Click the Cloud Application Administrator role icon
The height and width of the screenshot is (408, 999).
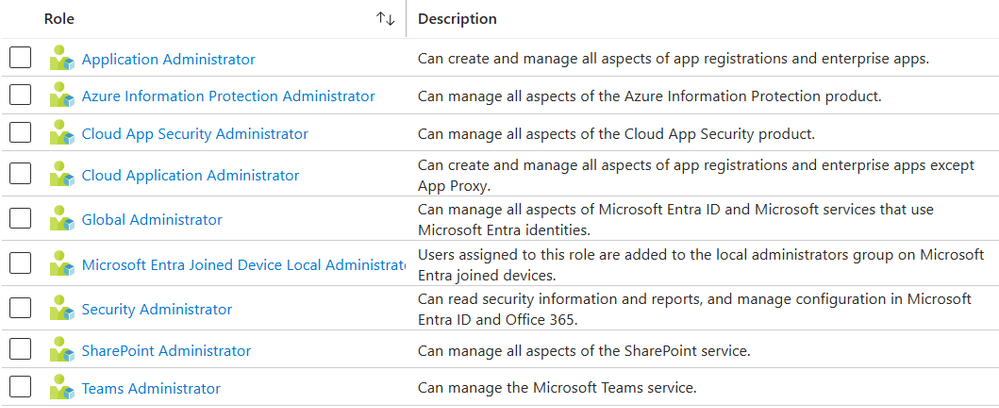tap(62, 175)
